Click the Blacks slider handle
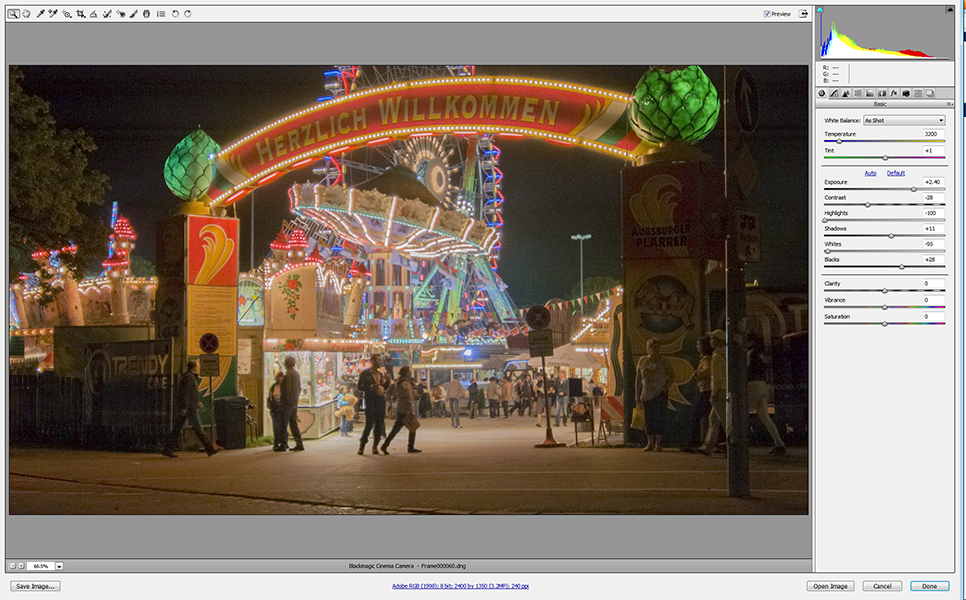This screenshot has width=966, height=600. click(x=902, y=267)
